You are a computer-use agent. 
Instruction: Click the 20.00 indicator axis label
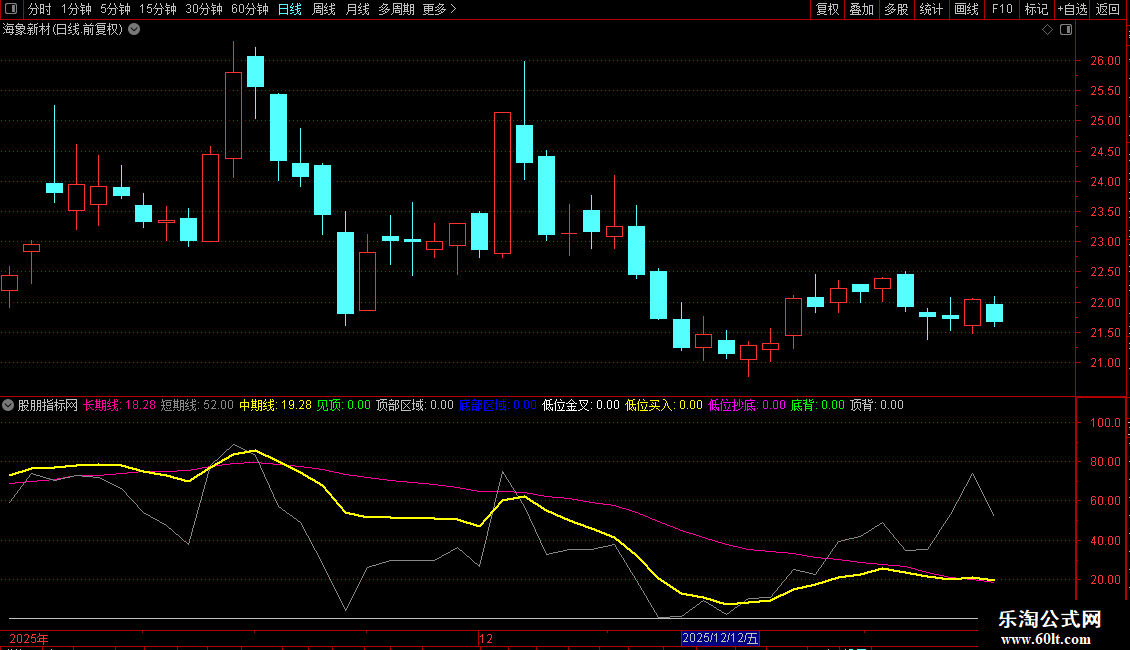(1105, 579)
